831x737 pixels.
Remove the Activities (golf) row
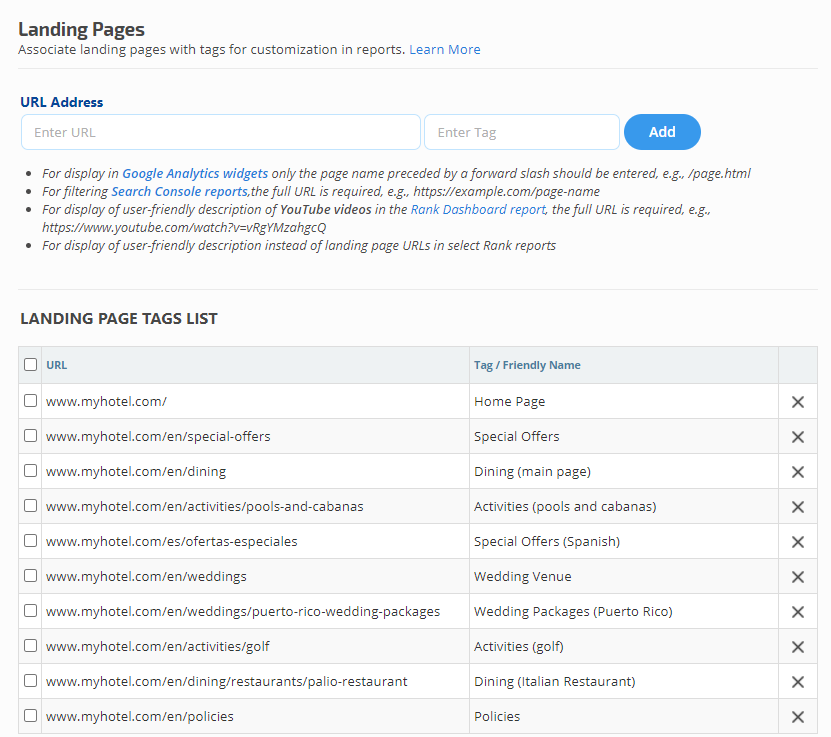pos(798,647)
